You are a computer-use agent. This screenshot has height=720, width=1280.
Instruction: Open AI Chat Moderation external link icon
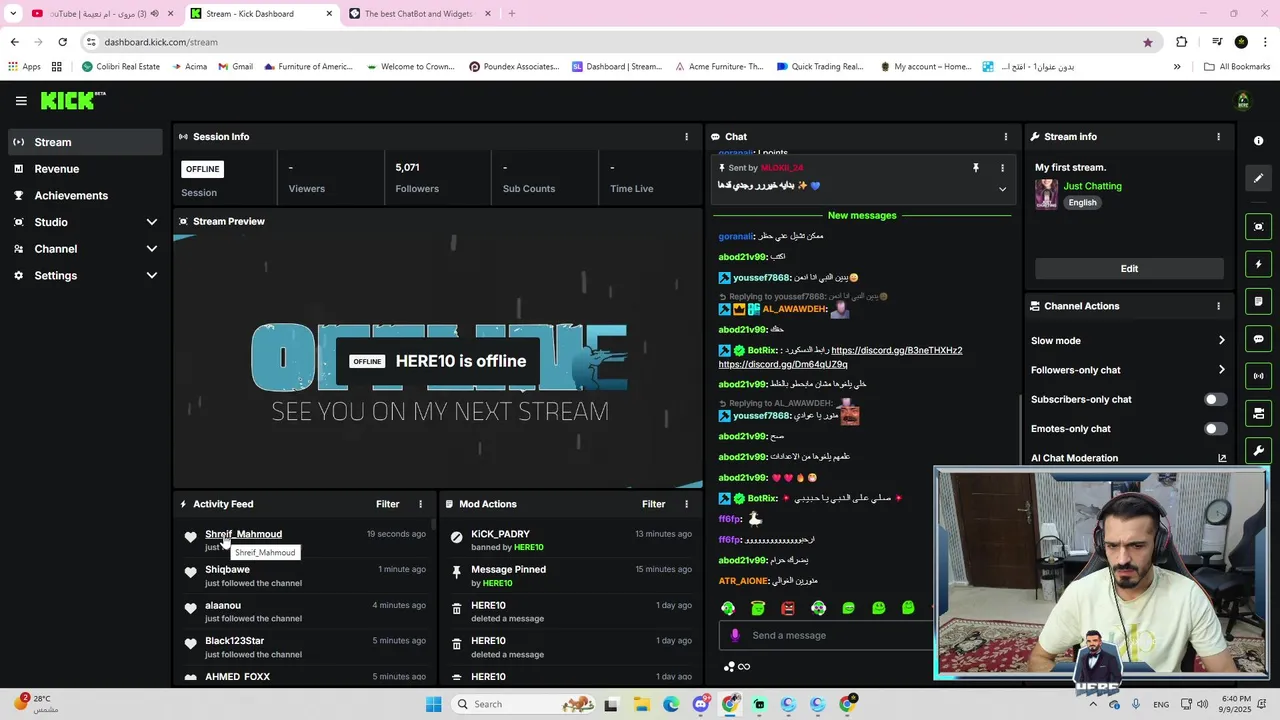click(x=1222, y=458)
